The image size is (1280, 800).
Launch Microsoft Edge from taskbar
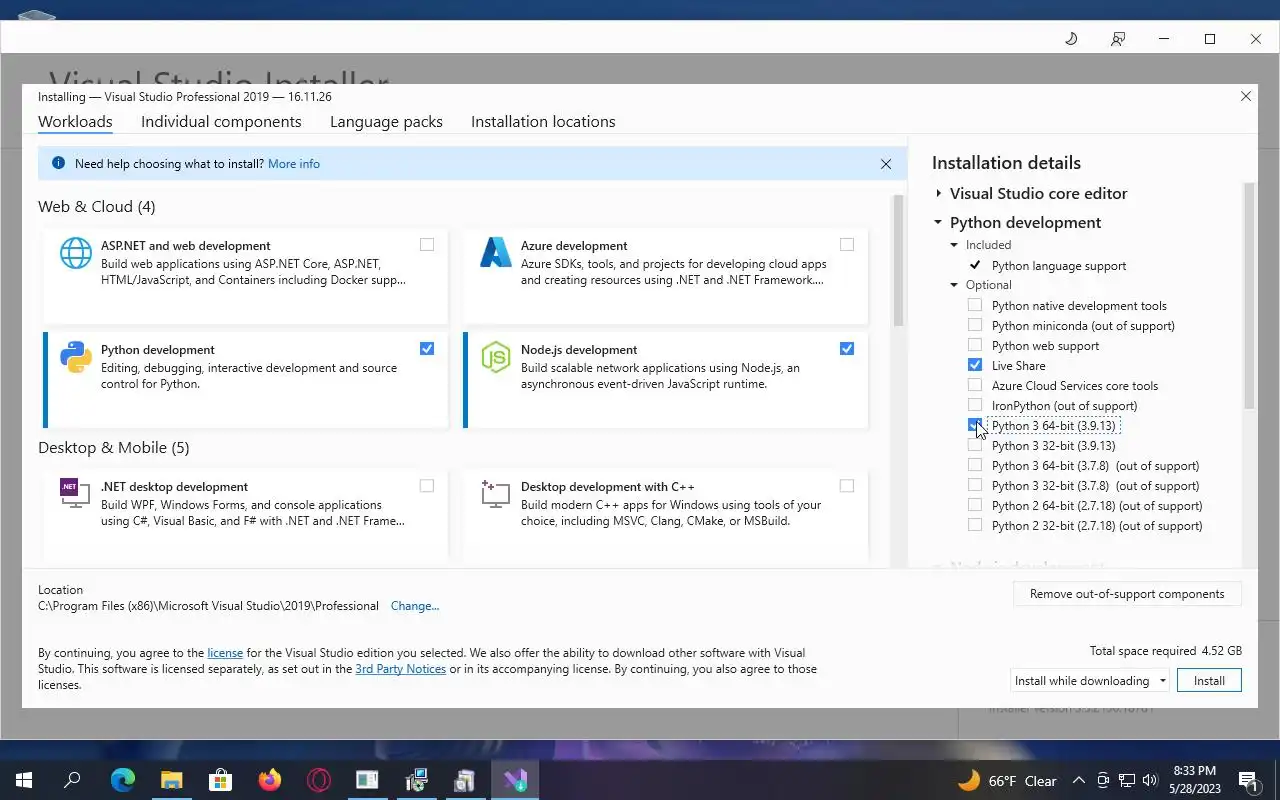(x=122, y=780)
